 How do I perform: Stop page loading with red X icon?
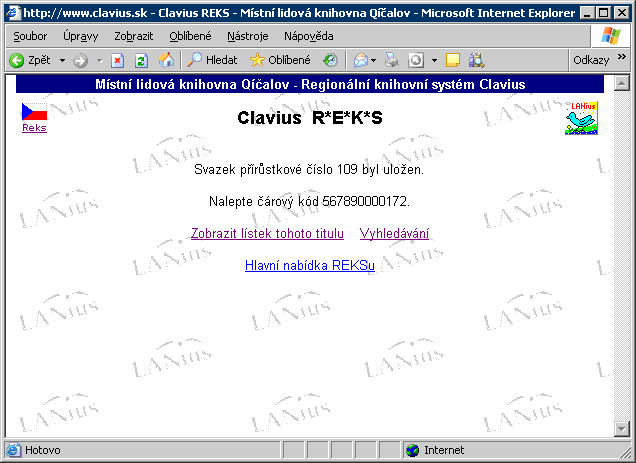click(117, 60)
